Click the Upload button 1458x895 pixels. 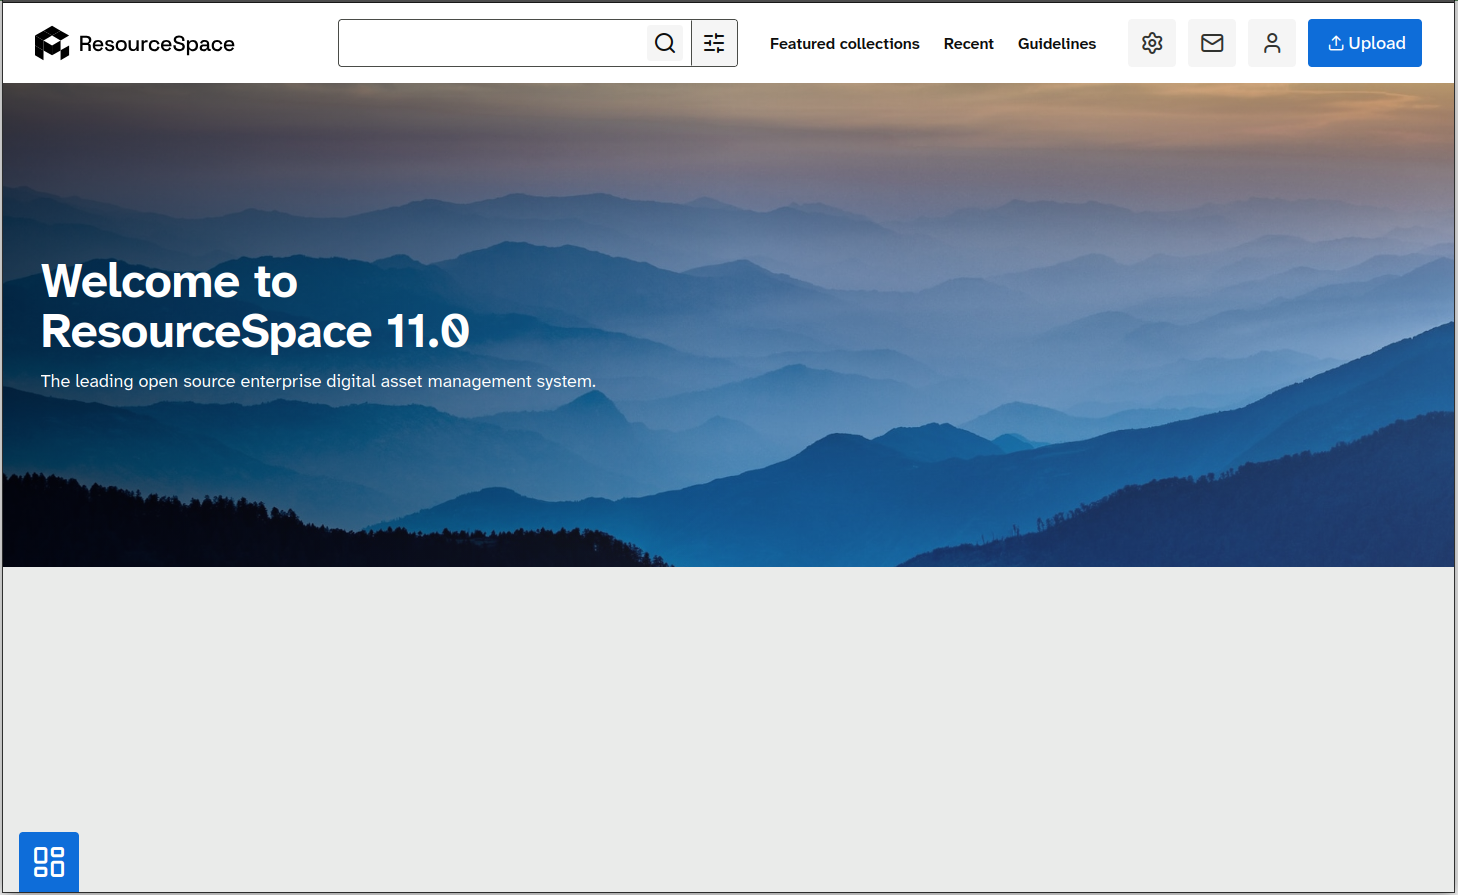pyautogui.click(x=1365, y=43)
